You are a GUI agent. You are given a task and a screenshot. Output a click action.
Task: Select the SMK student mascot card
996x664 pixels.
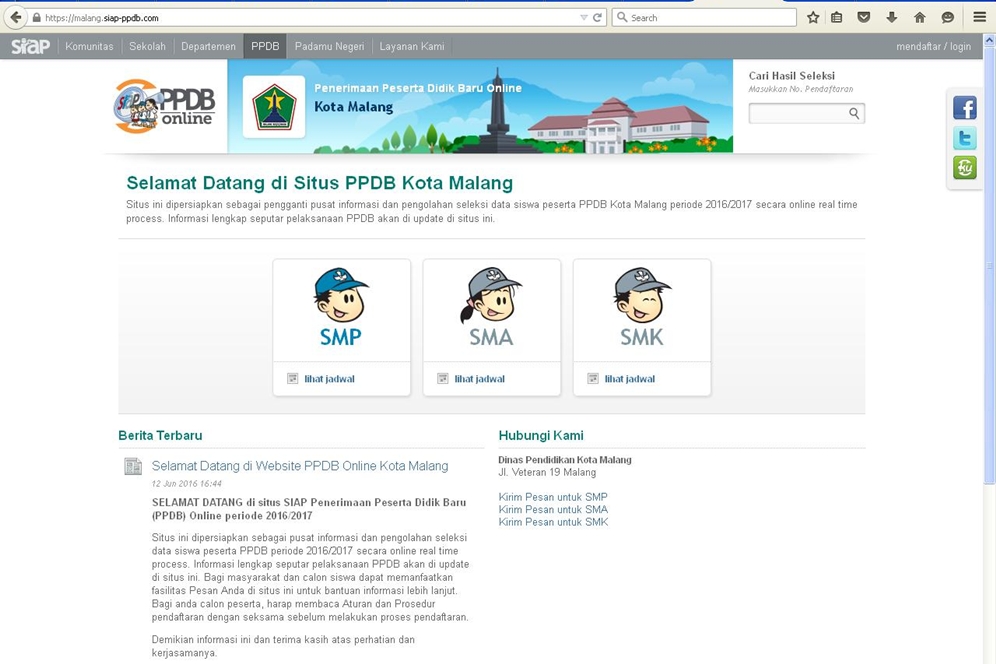click(641, 309)
